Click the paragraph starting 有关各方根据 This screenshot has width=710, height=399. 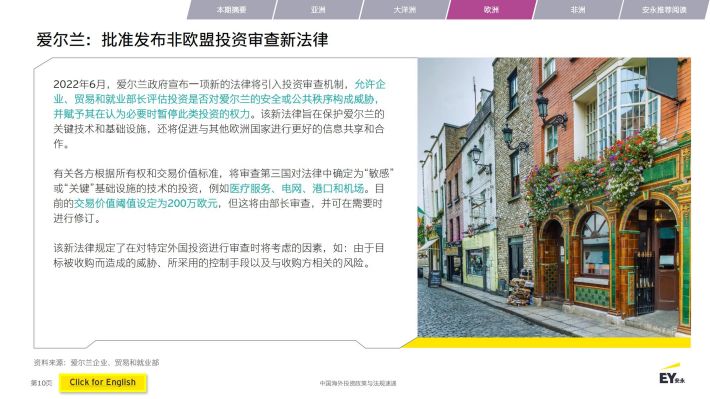(223, 196)
